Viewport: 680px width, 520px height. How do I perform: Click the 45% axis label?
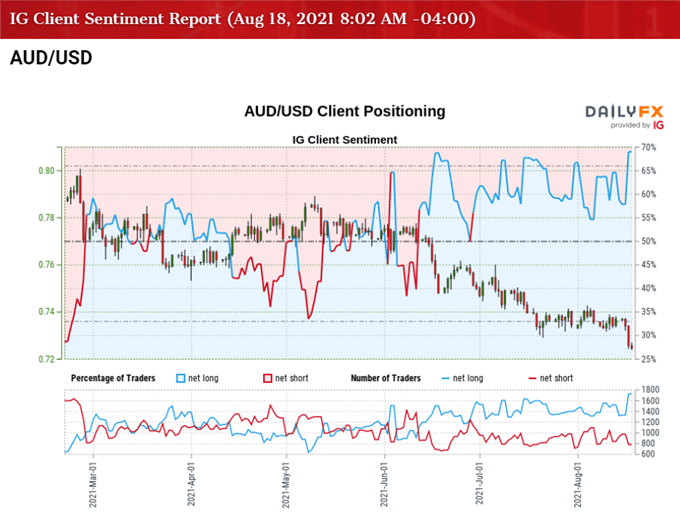(x=648, y=265)
